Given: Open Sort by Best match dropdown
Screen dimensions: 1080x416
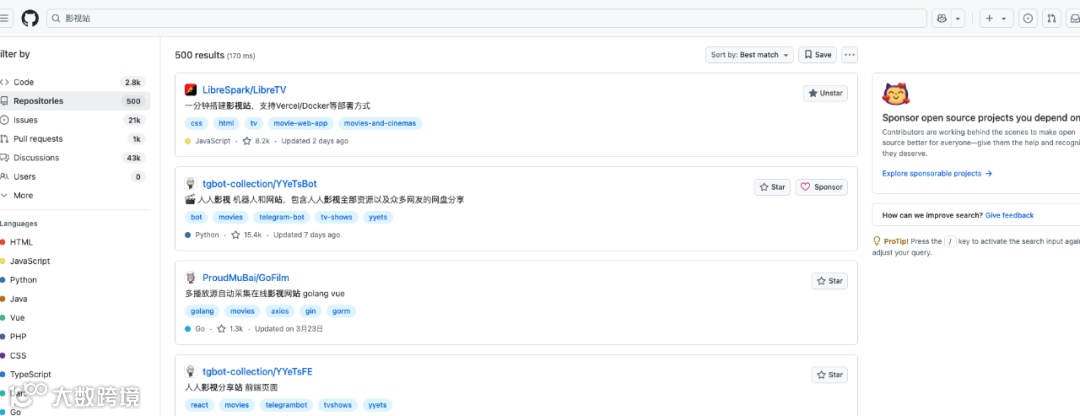Looking at the screenshot, I should [x=749, y=55].
